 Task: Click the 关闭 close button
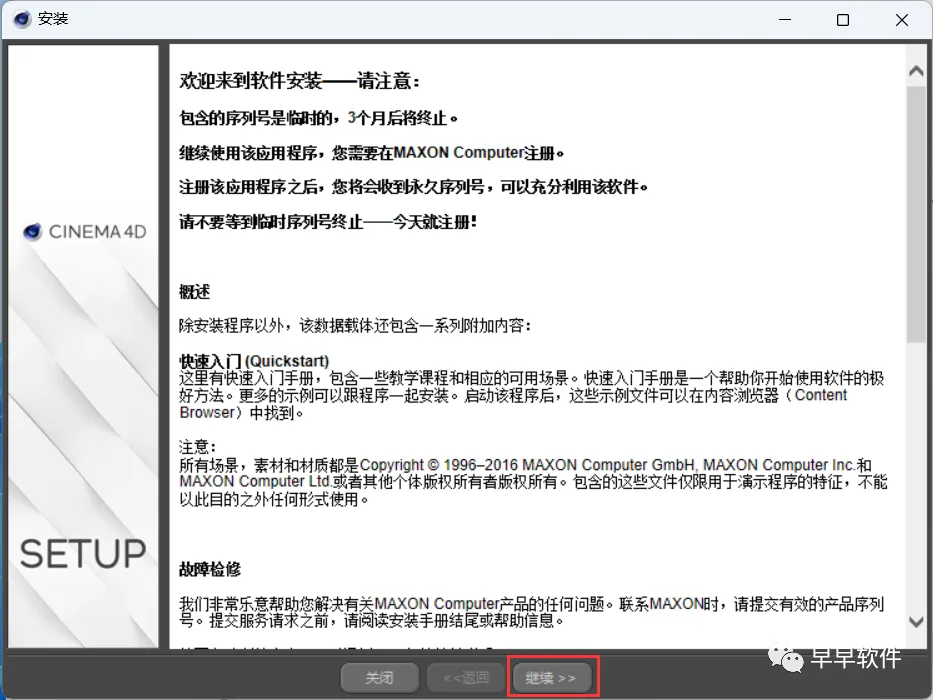tap(380, 677)
